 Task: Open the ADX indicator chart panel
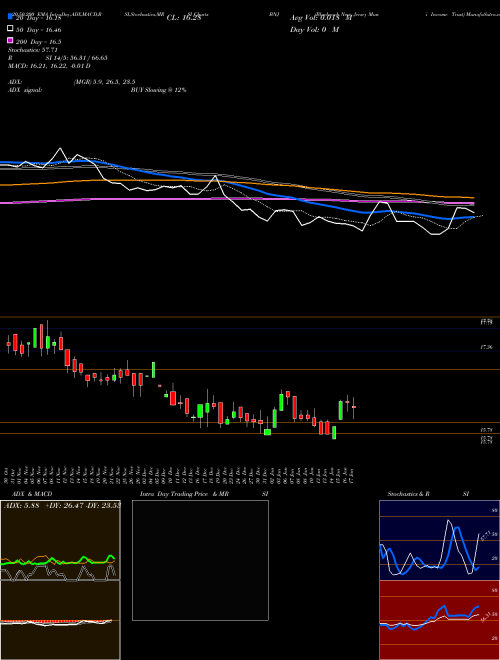[x=60, y=540]
